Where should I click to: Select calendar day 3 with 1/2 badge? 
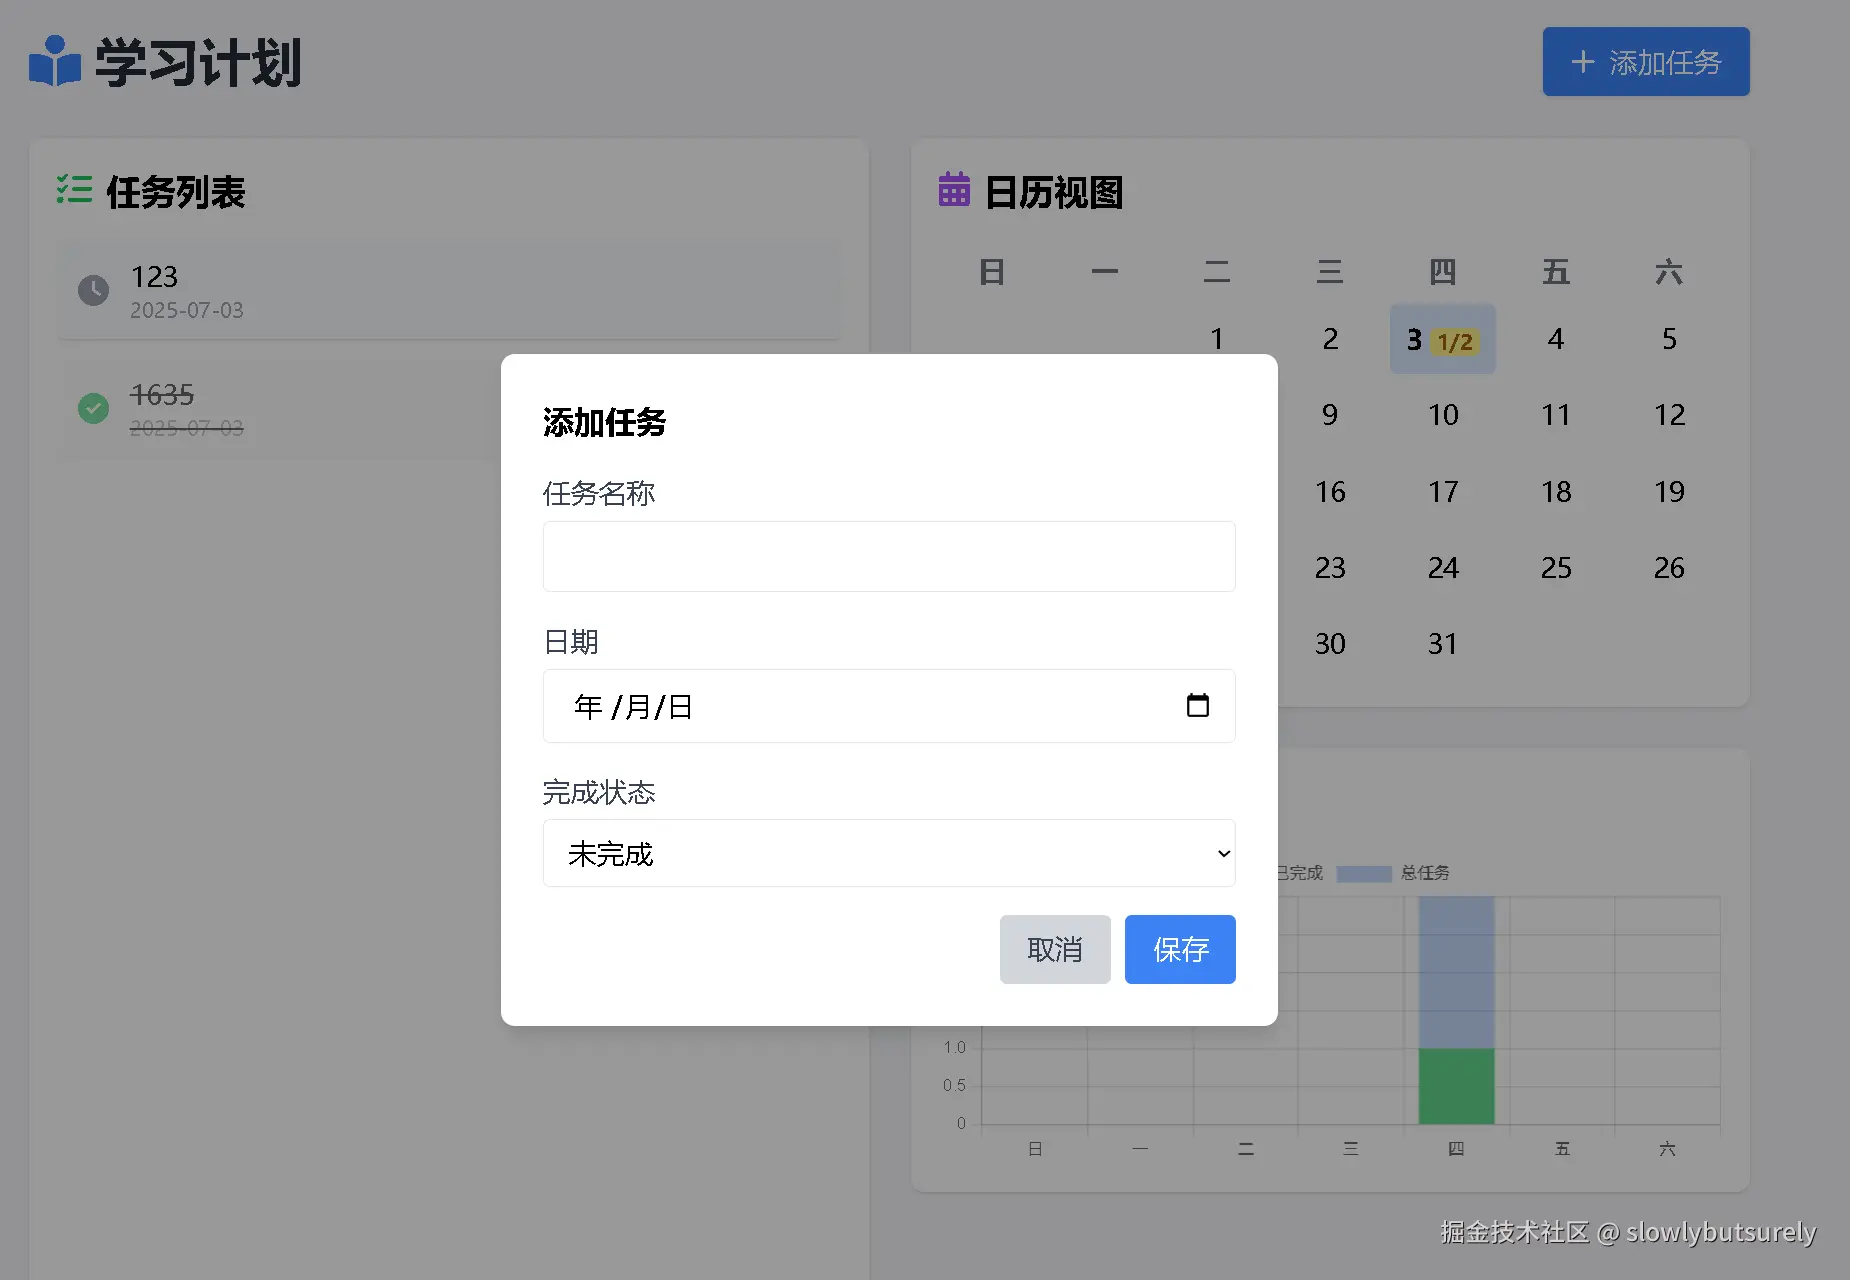click(1442, 339)
